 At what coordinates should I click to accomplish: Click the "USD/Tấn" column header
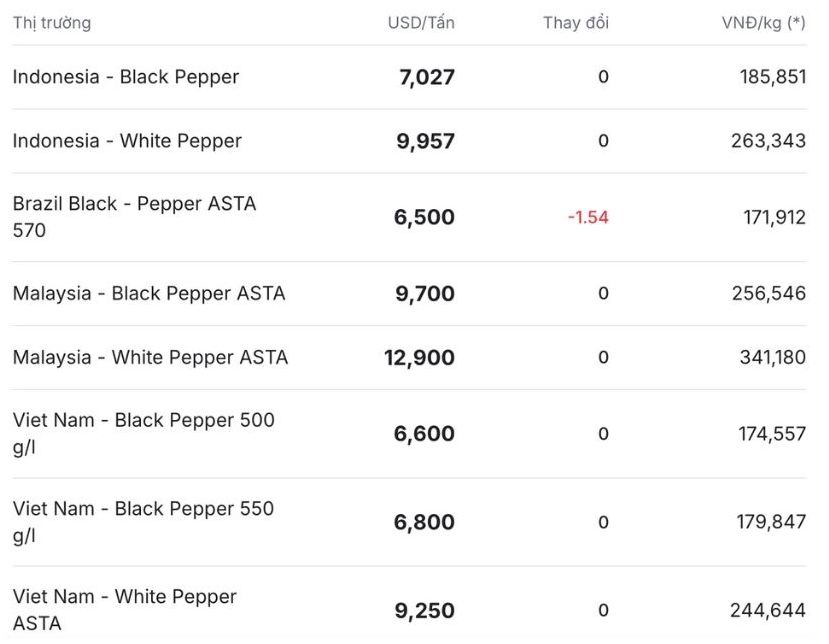[421, 22]
